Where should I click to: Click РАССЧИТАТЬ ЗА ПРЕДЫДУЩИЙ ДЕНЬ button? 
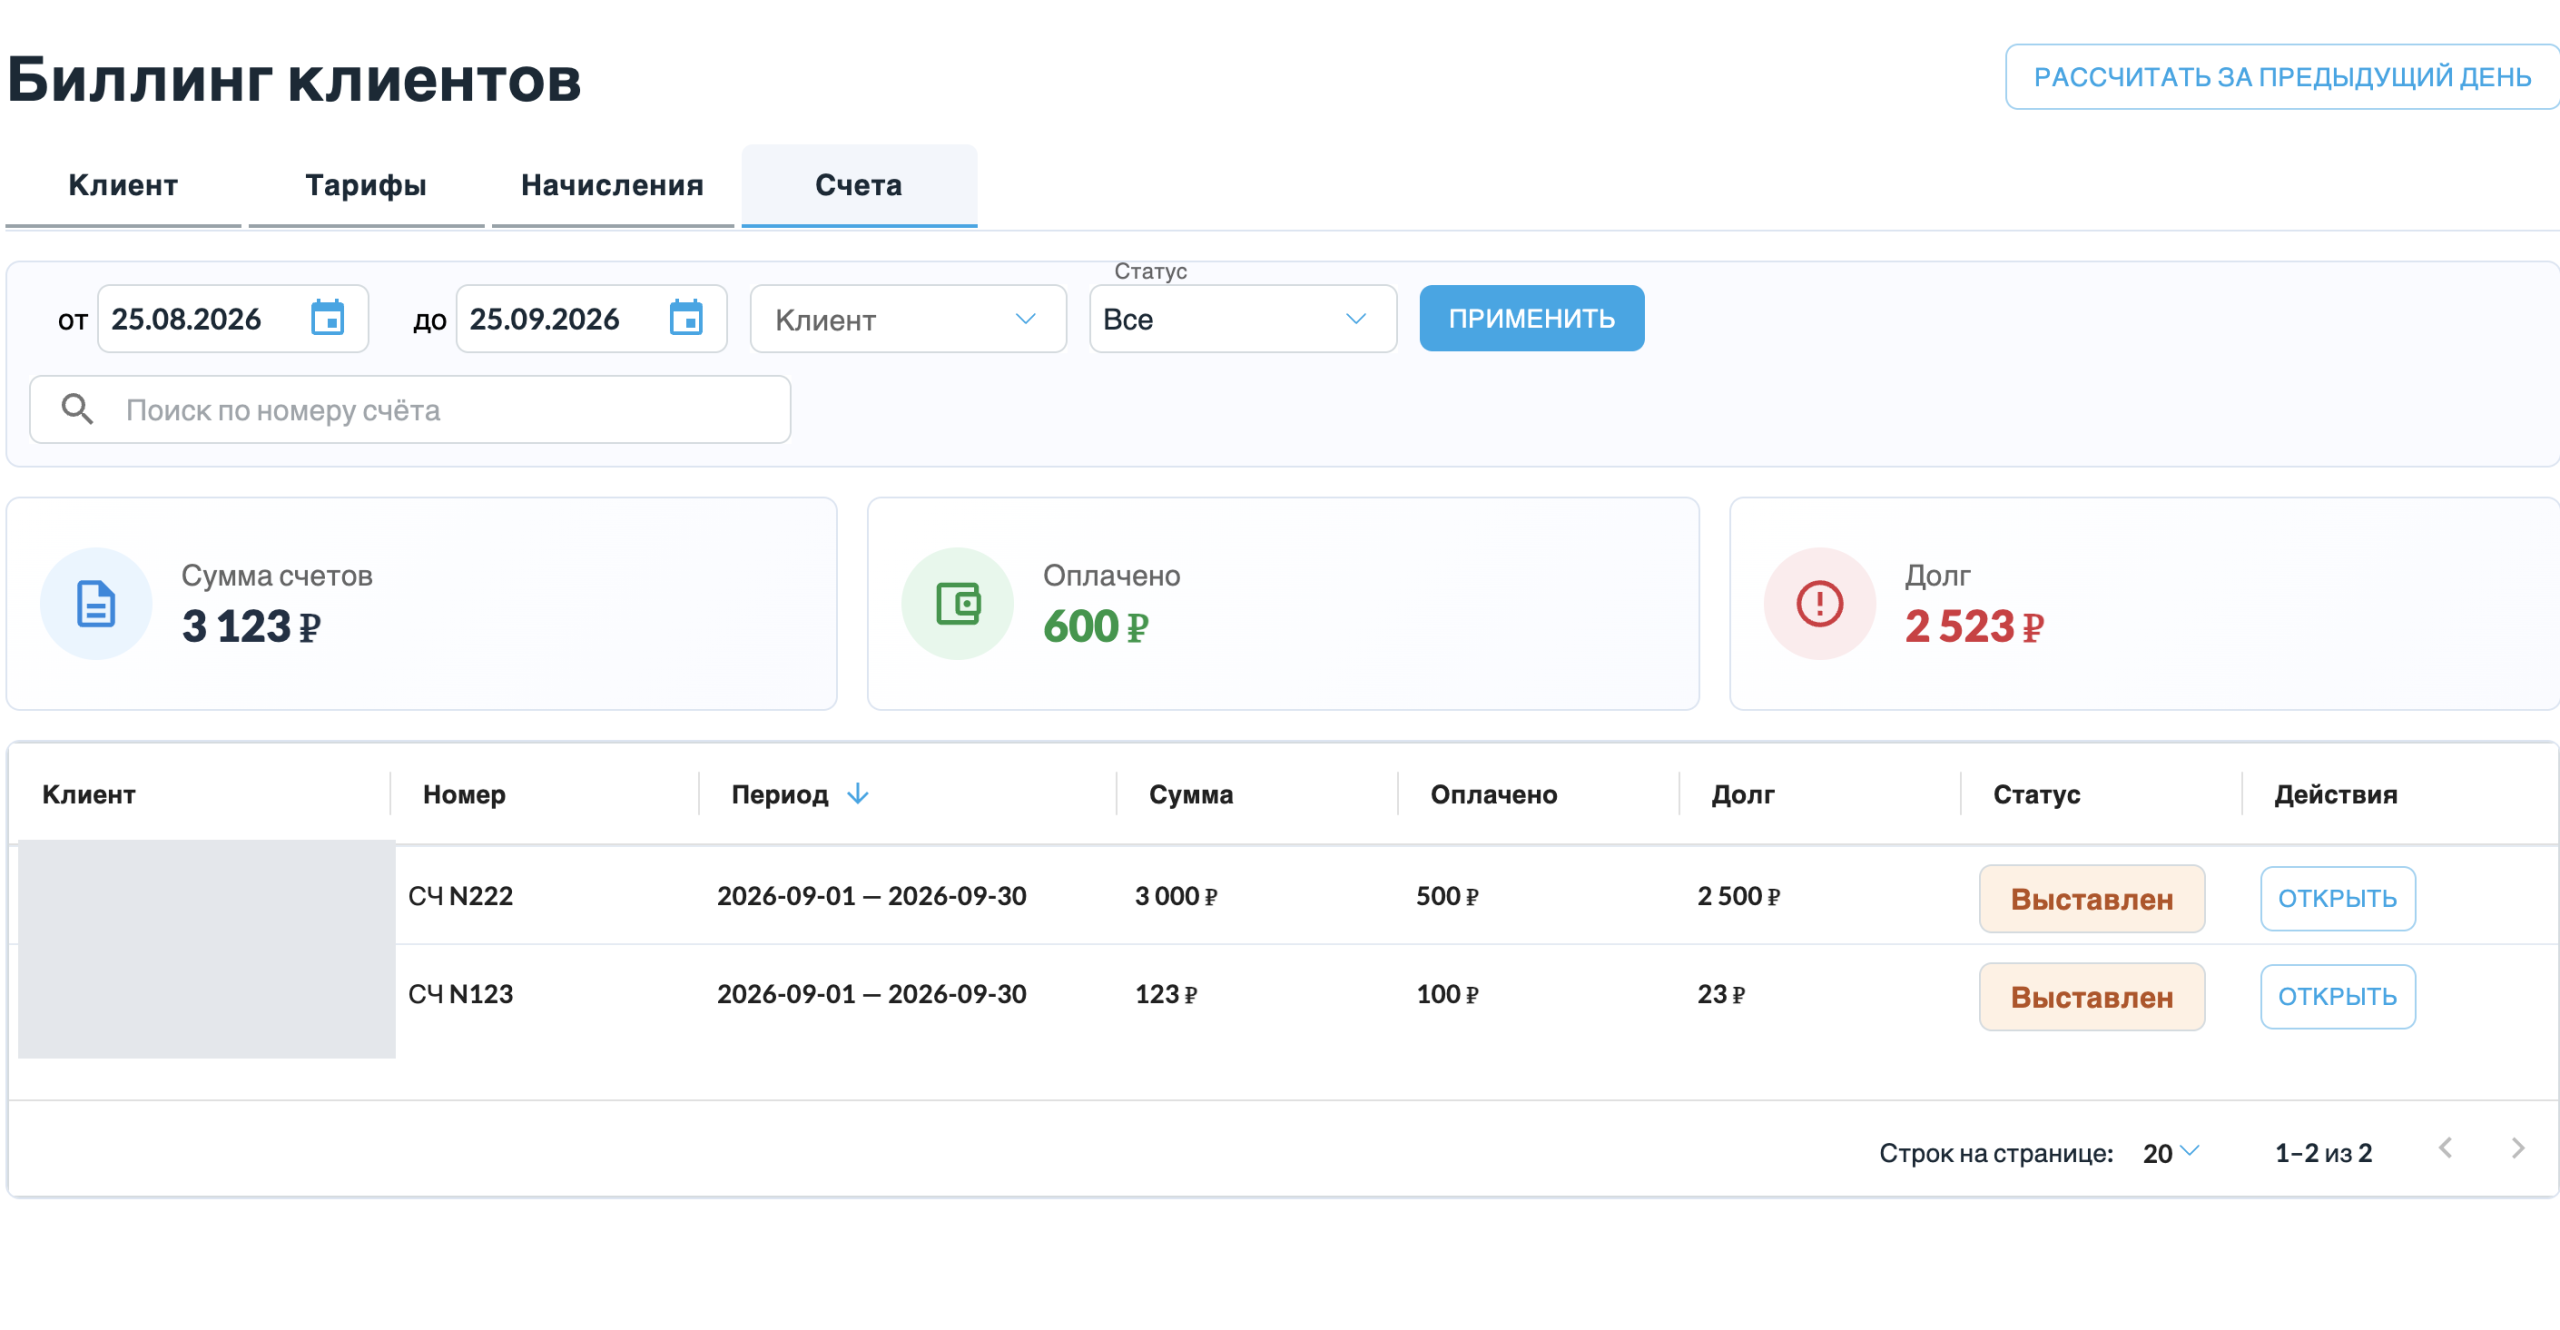(x=2283, y=77)
